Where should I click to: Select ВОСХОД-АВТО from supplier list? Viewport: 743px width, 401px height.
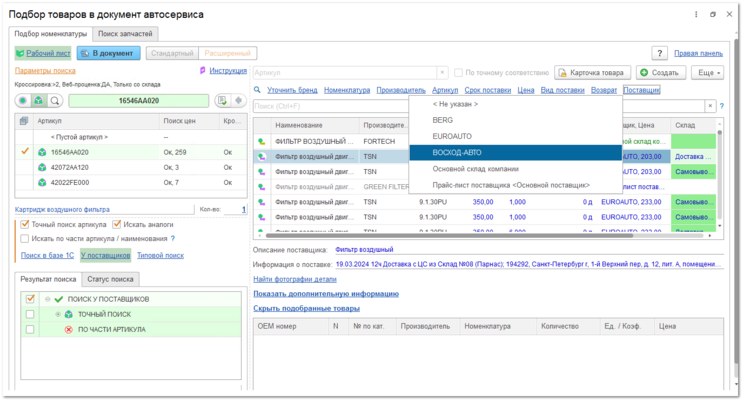click(516, 153)
